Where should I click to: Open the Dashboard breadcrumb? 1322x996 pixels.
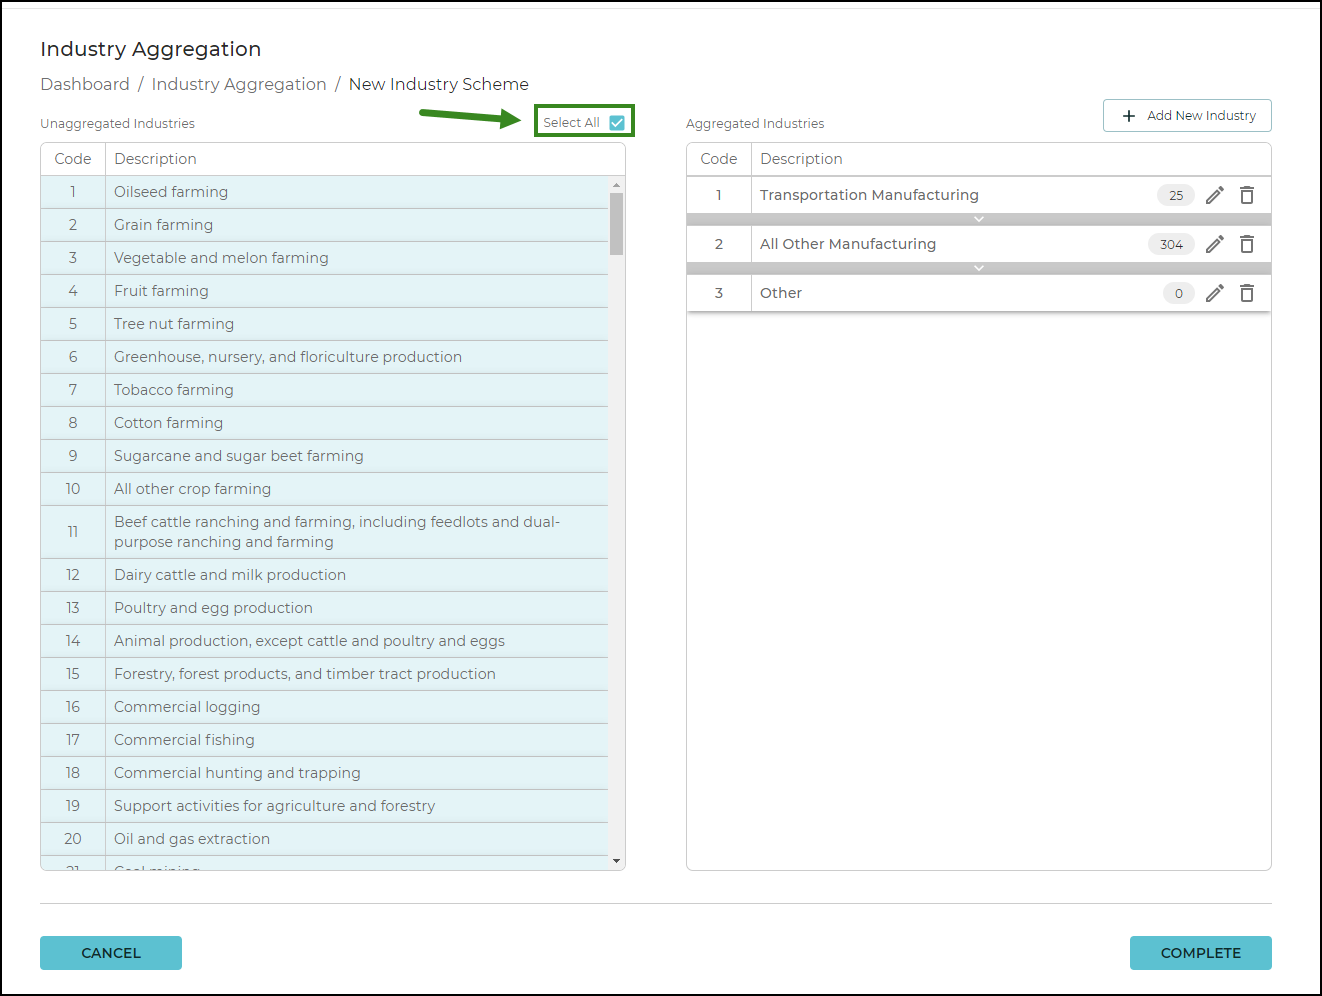coord(85,84)
